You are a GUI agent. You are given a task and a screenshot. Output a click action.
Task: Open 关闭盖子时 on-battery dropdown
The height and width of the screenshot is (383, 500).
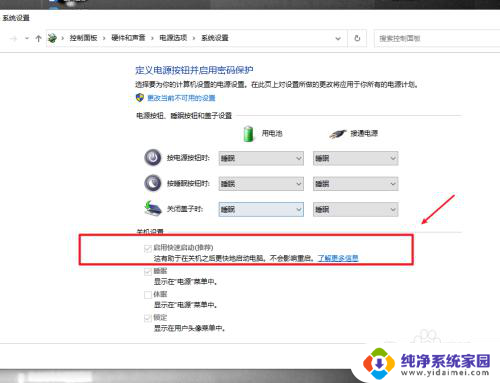point(261,209)
